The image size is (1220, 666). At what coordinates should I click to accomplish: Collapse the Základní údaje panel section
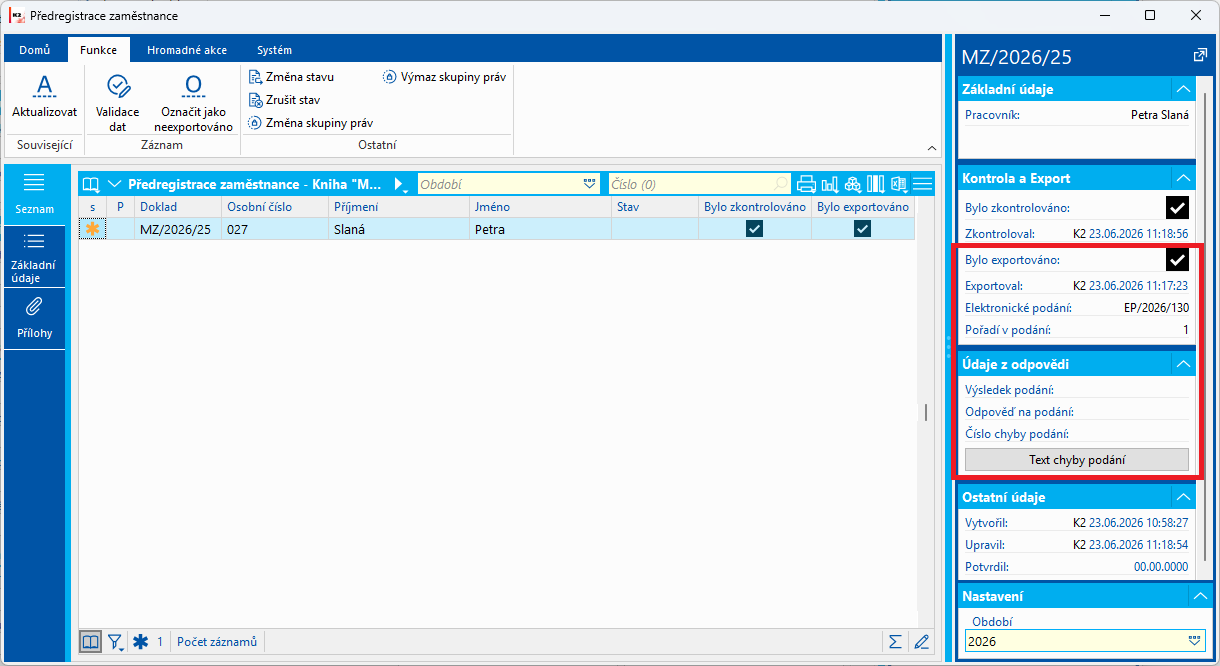point(1183,89)
